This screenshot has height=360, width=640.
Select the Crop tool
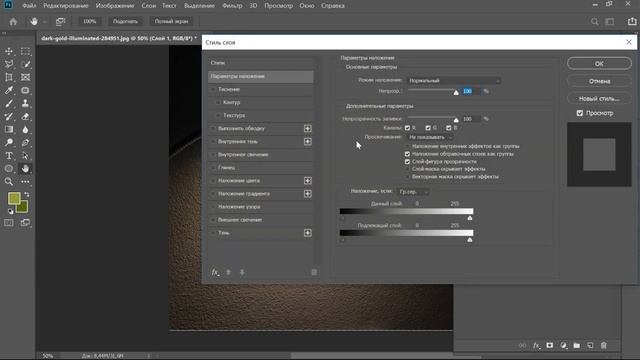pos(9,77)
